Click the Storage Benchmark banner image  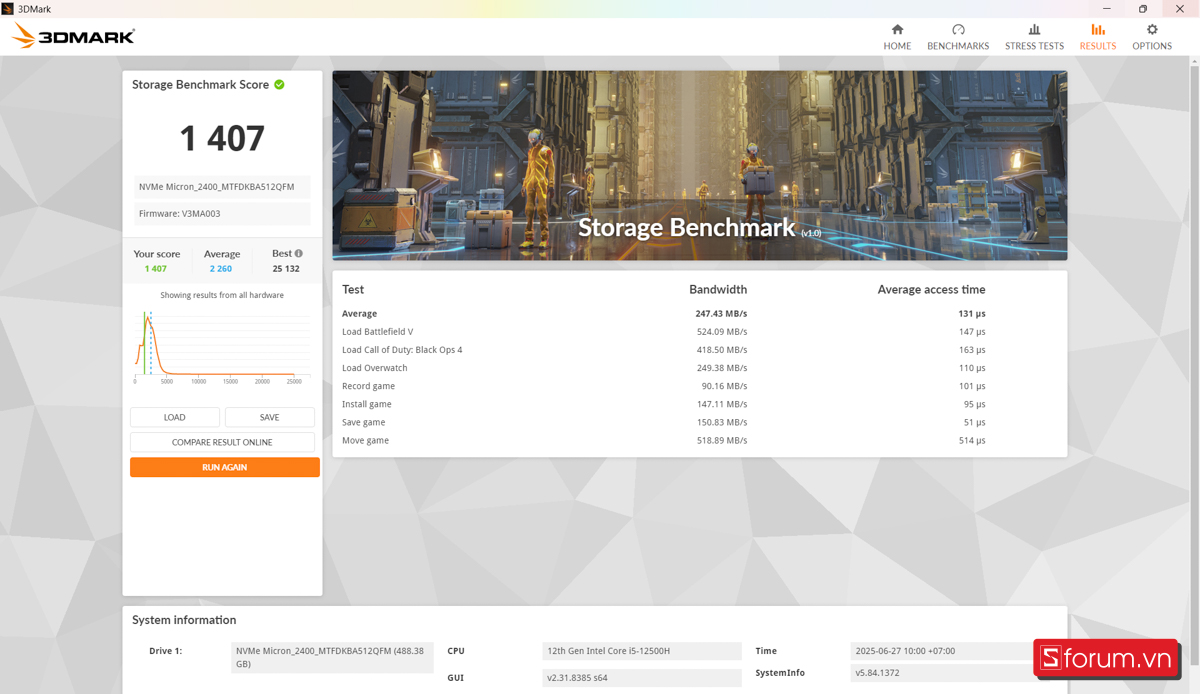(700, 165)
